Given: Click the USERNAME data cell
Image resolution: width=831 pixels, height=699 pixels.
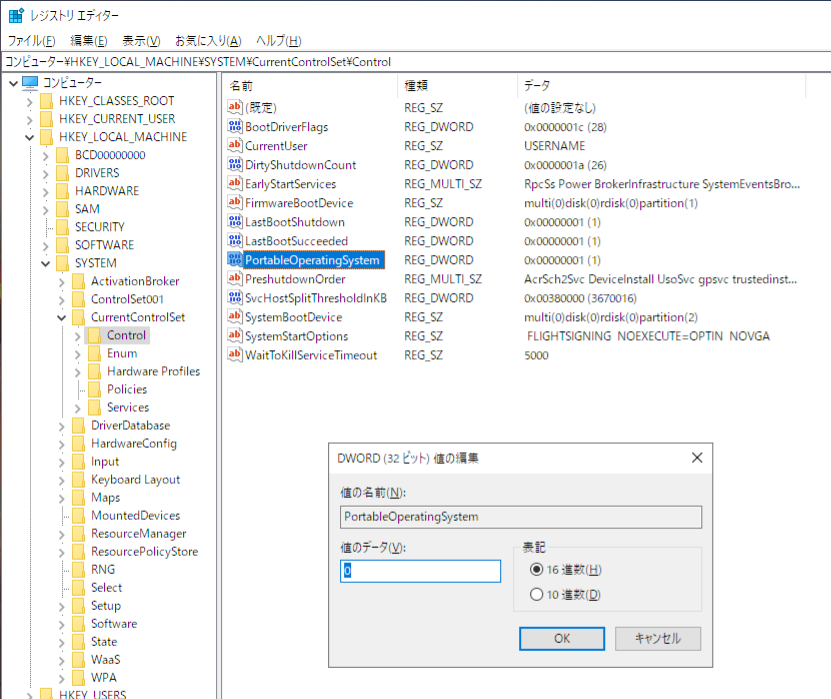Looking at the screenshot, I should 554,146.
